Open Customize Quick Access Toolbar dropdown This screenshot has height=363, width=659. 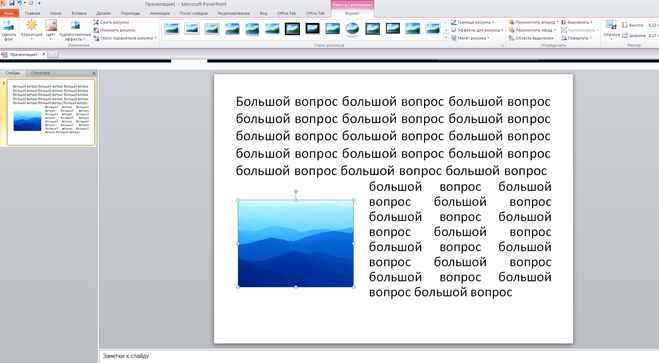(x=39, y=3)
